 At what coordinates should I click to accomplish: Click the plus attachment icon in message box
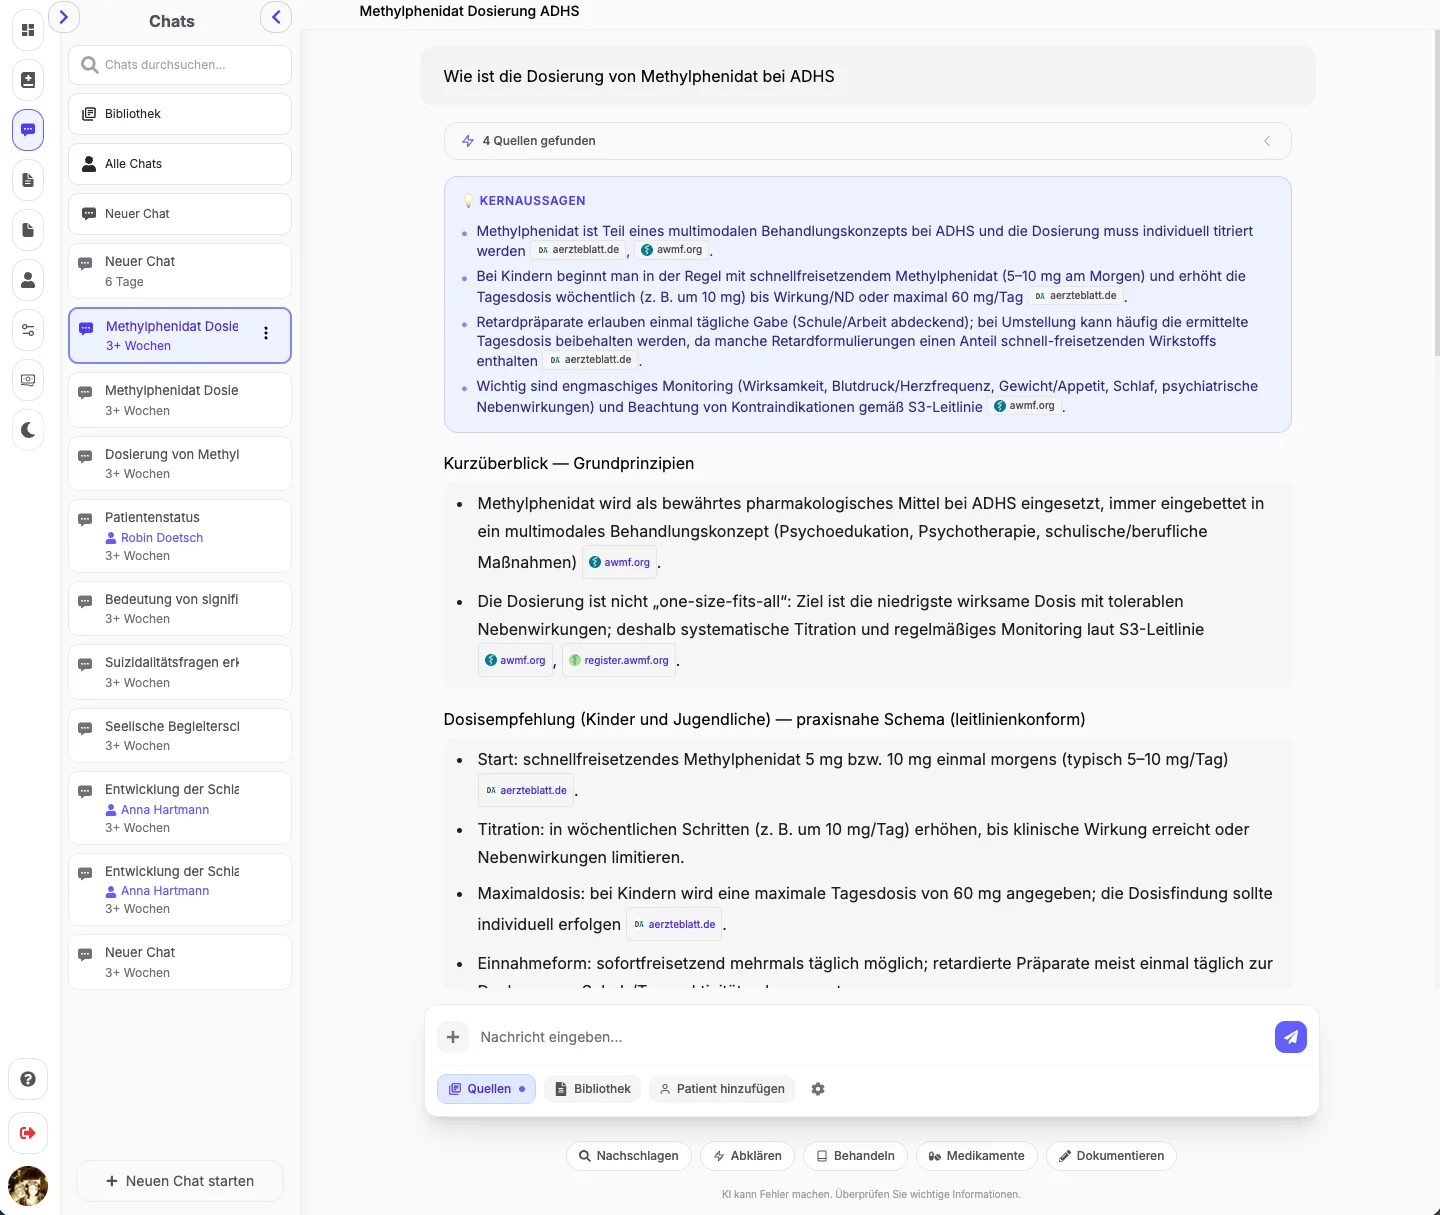[453, 1037]
